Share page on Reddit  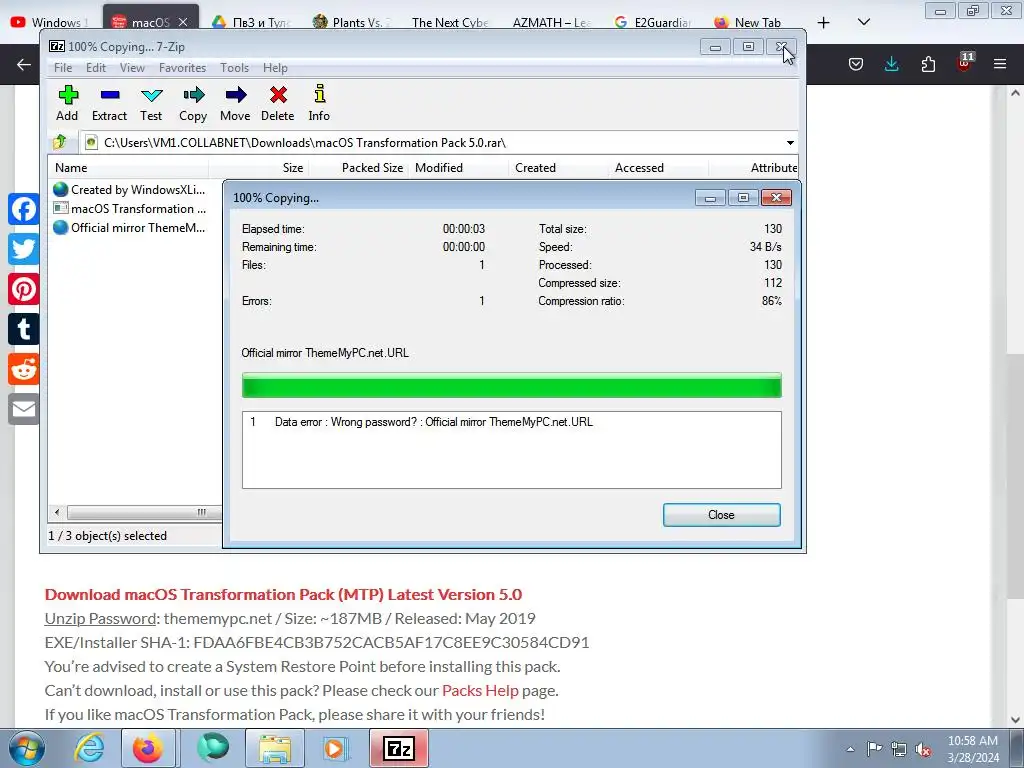click(24, 369)
